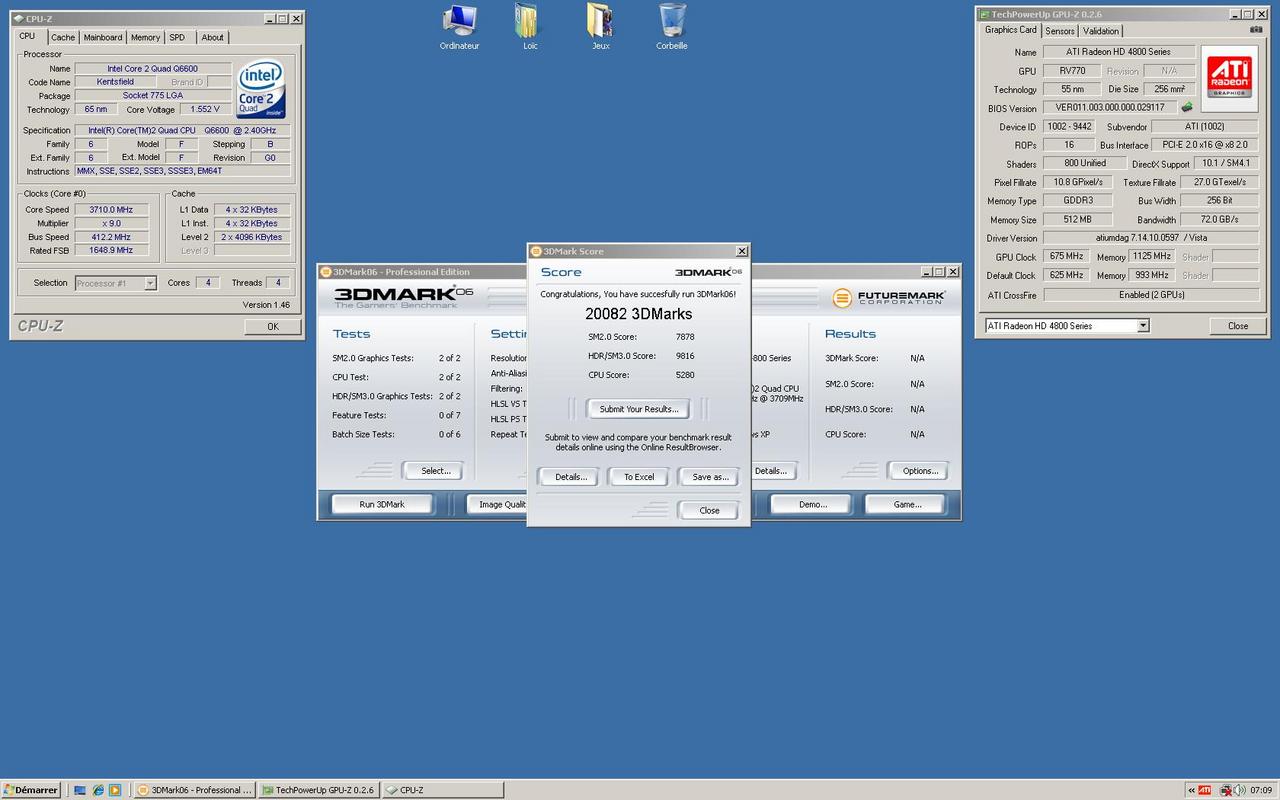Click the GPU-Z title bar icon

(983, 15)
